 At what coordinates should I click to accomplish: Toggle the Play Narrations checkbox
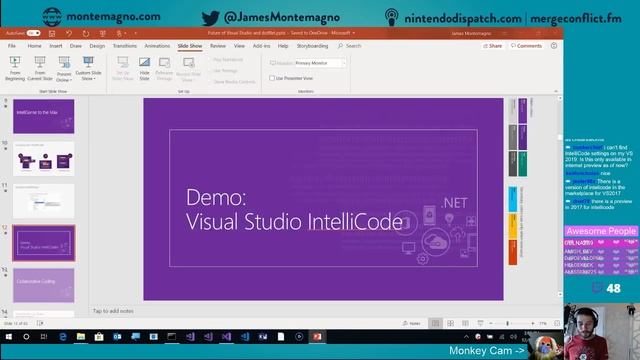211,60
